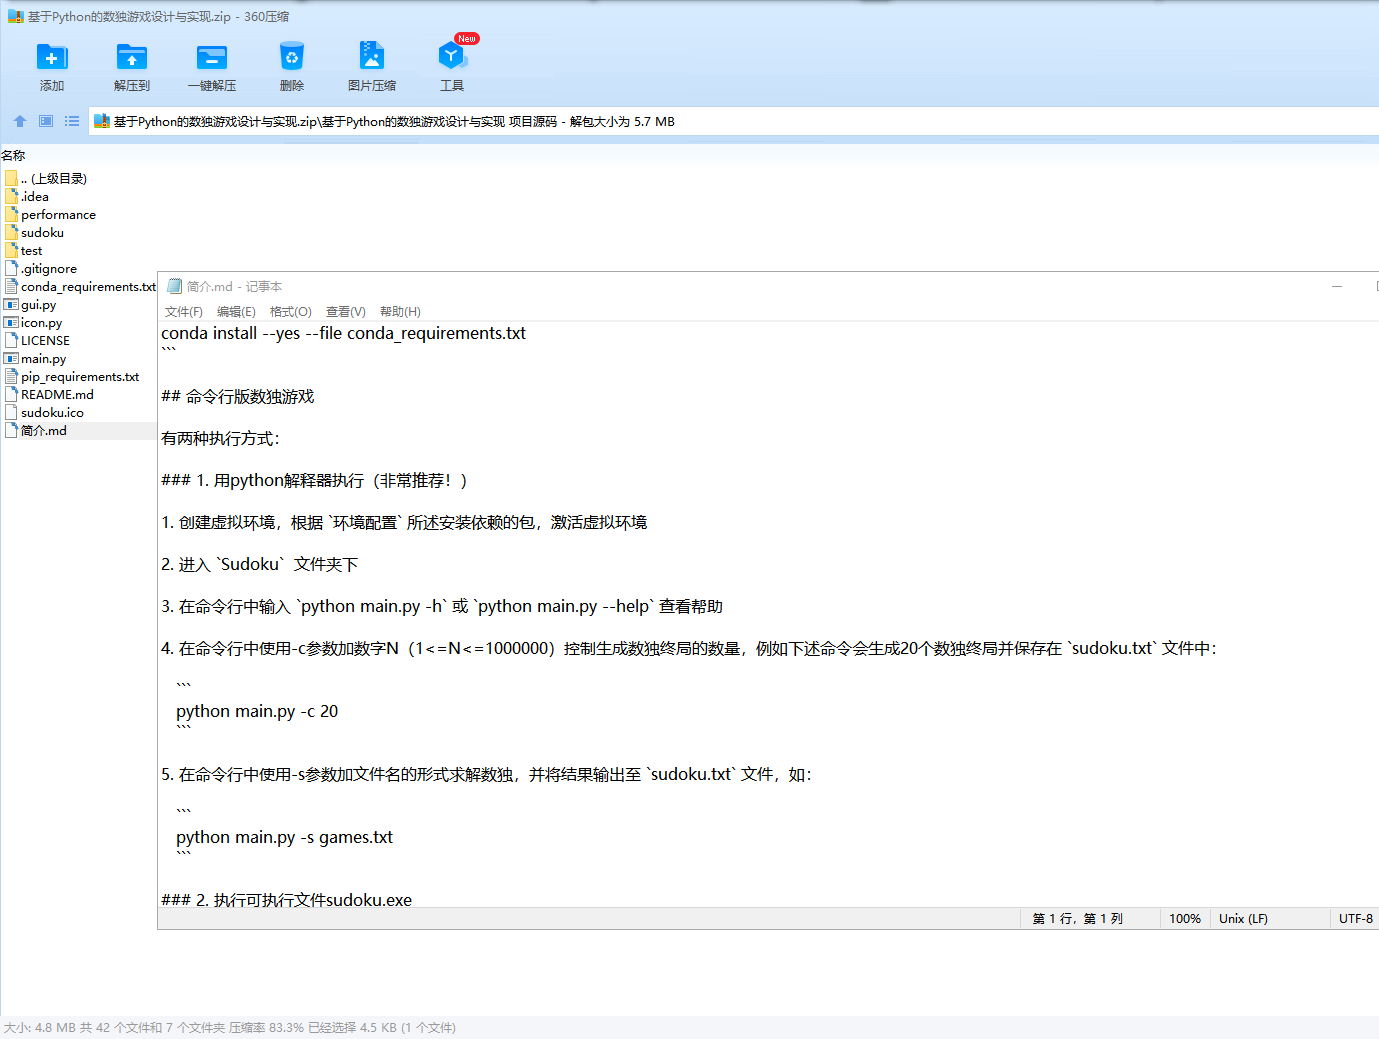The width and height of the screenshot is (1379, 1039).
Task: Click the icon.py file icon
Action: pyautogui.click(x=12, y=322)
